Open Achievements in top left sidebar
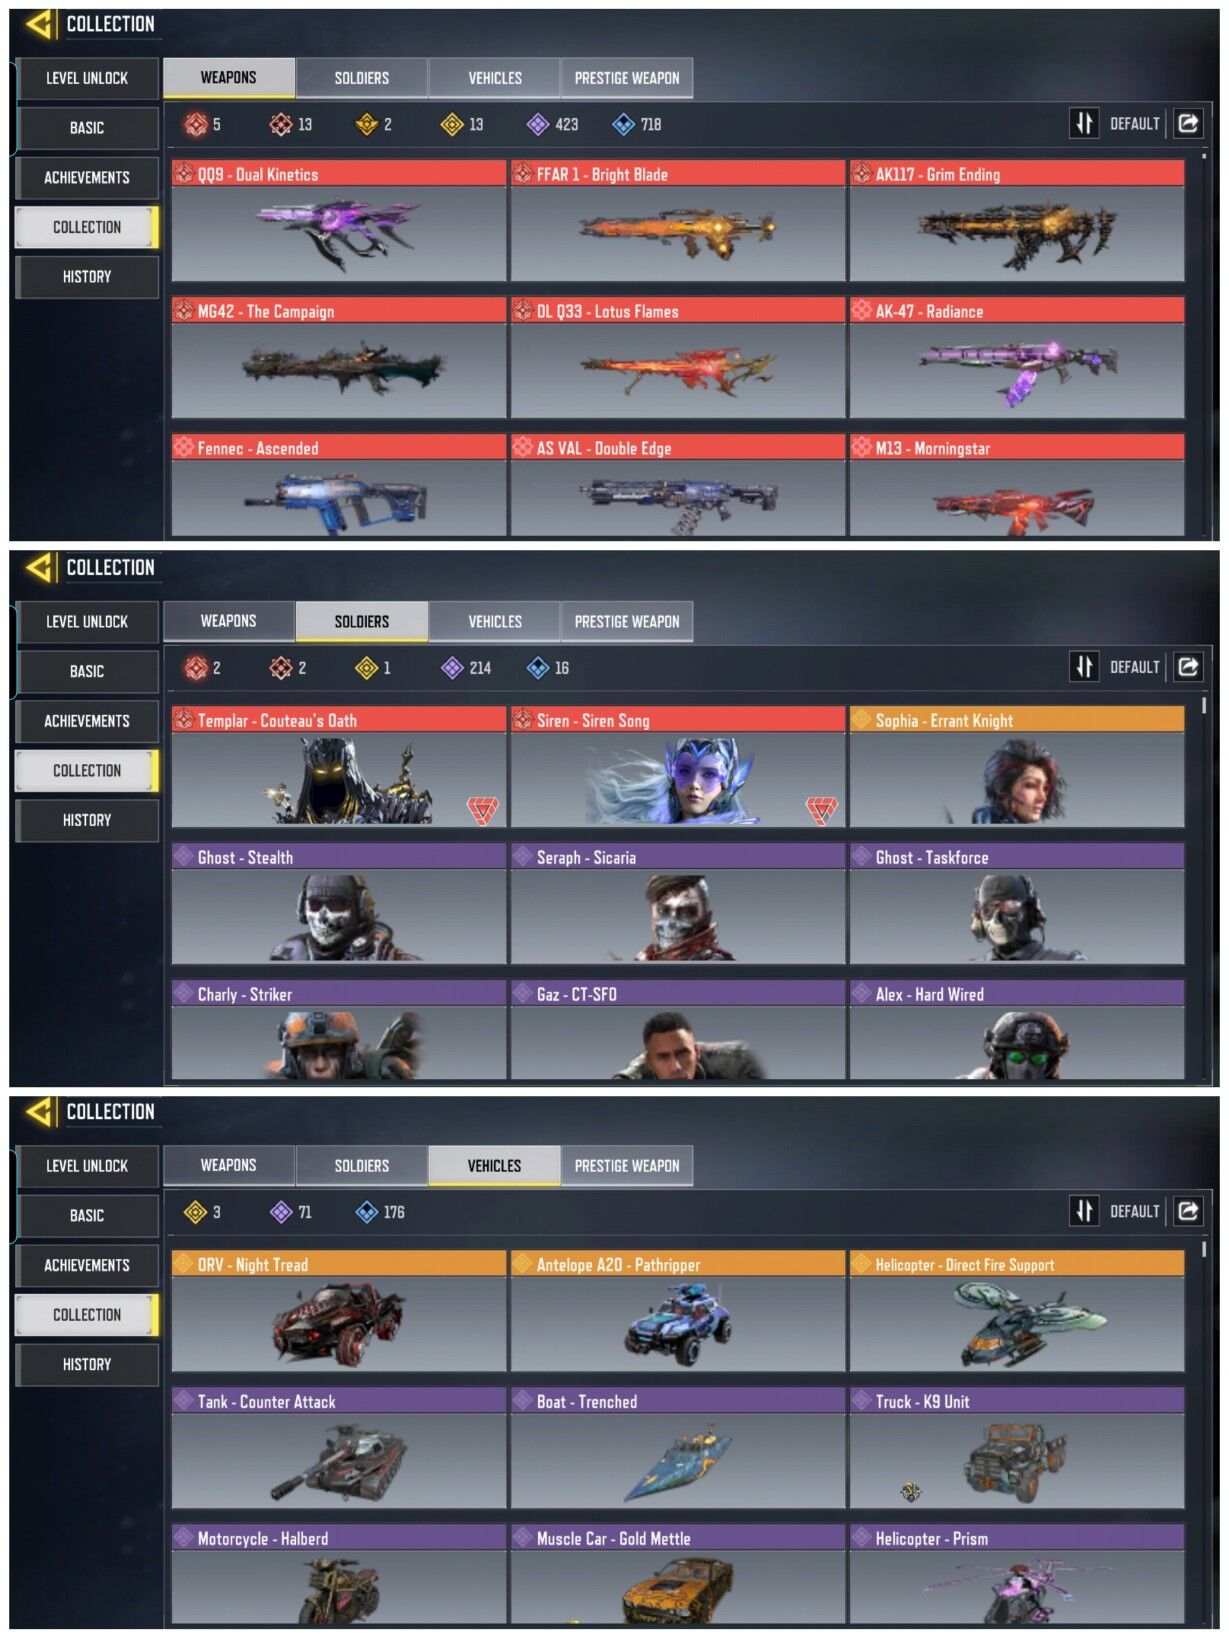Screen dimensions: 1229x1638 point(87,177)
